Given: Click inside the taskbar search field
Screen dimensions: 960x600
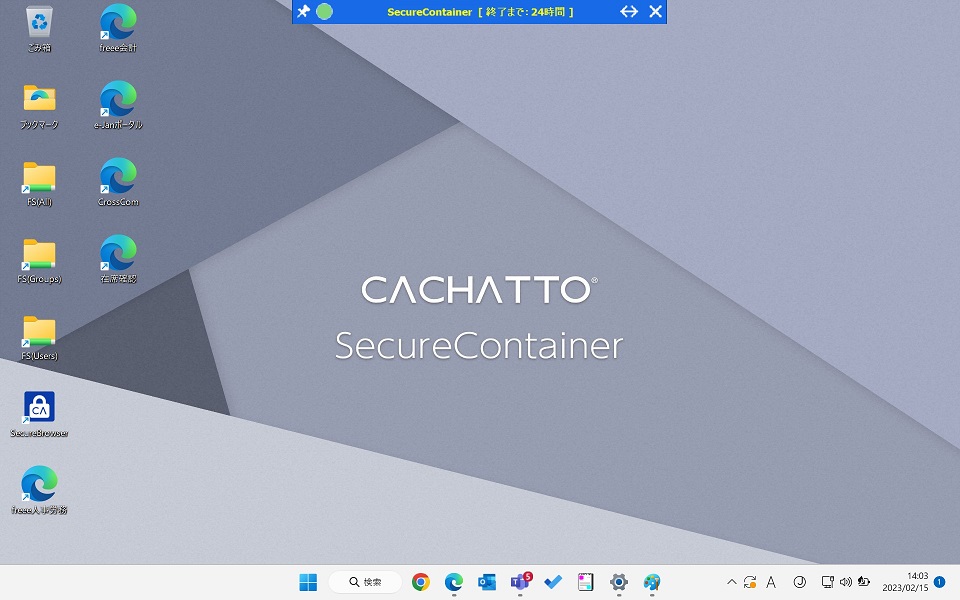Looking at the screenshot, I should [x=365, y=581].
